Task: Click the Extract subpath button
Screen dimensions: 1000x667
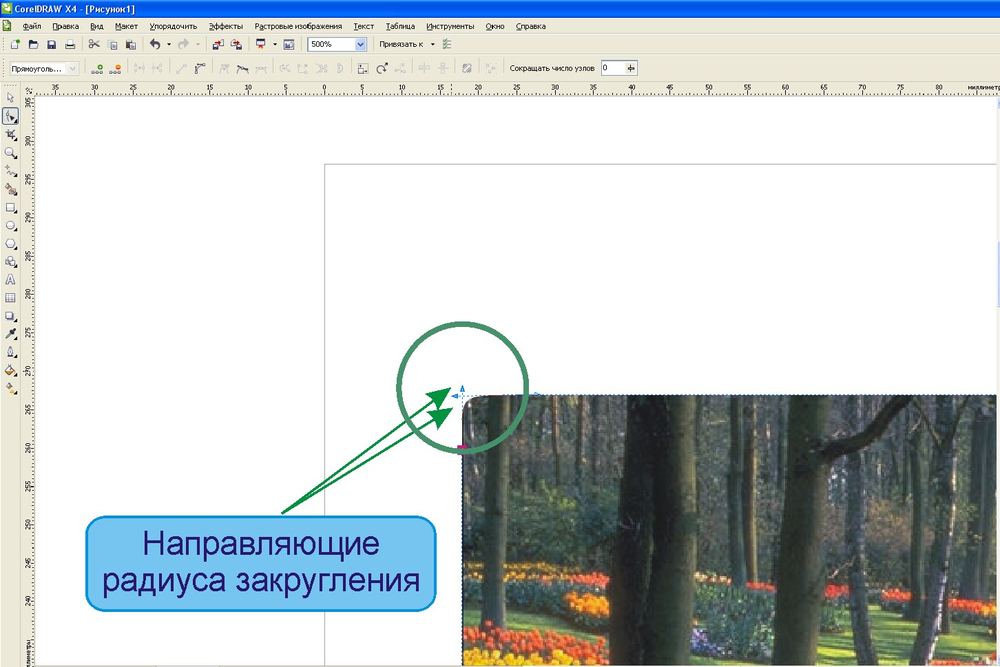Action: pos(322,68)
